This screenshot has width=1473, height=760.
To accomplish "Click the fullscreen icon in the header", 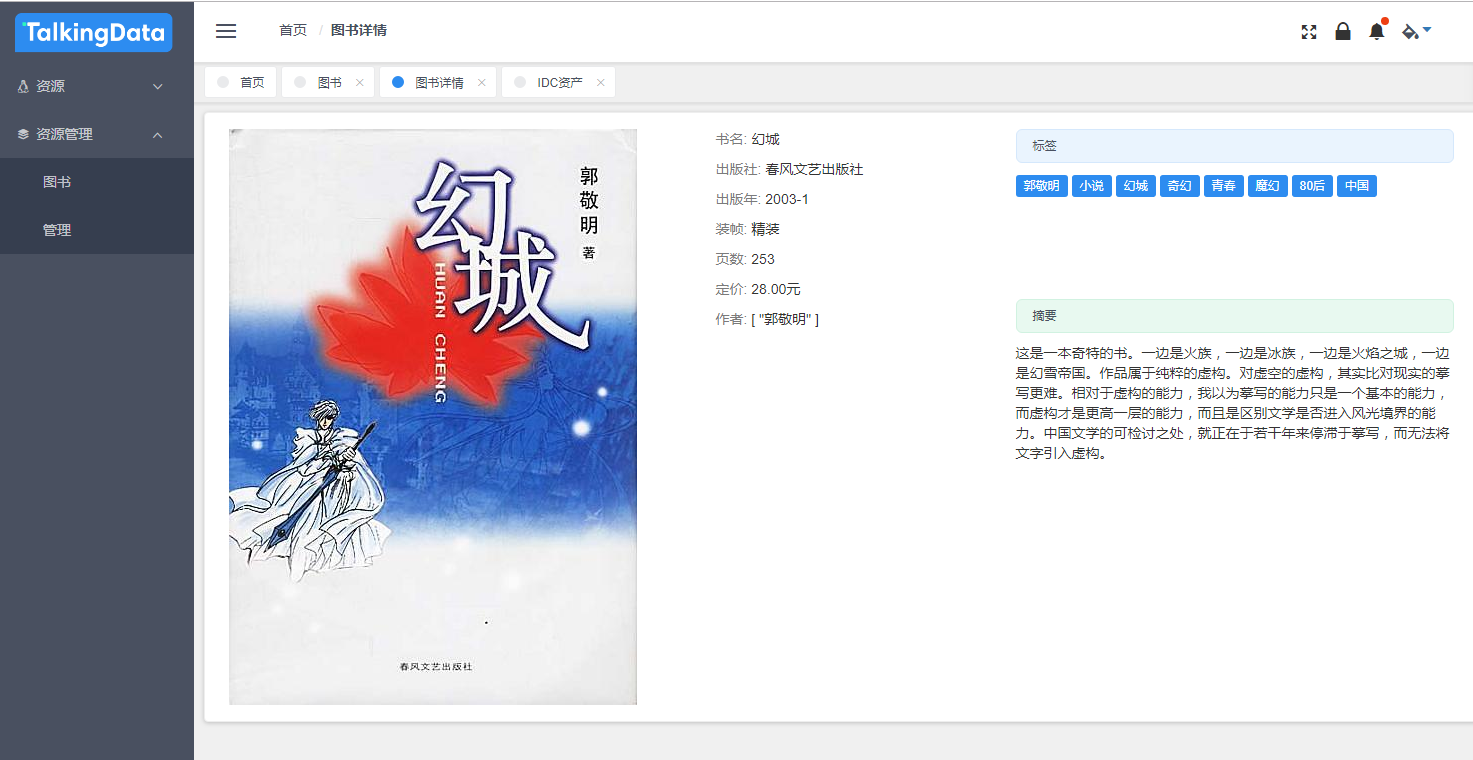I will point(1309,31).
